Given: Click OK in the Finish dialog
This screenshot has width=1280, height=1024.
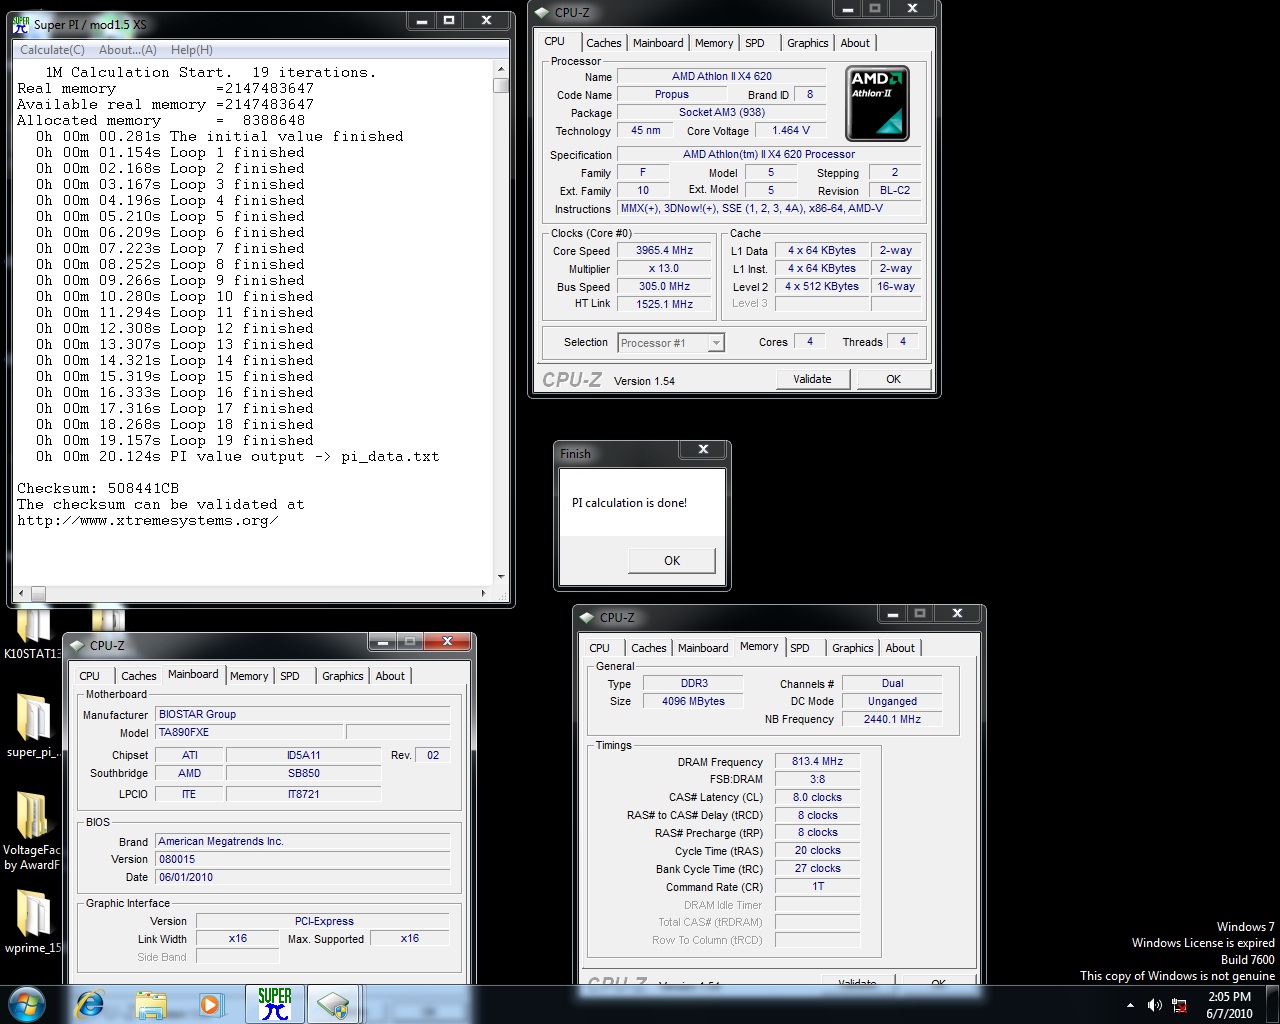Looking at the screenshot, I should click(672, 560).
